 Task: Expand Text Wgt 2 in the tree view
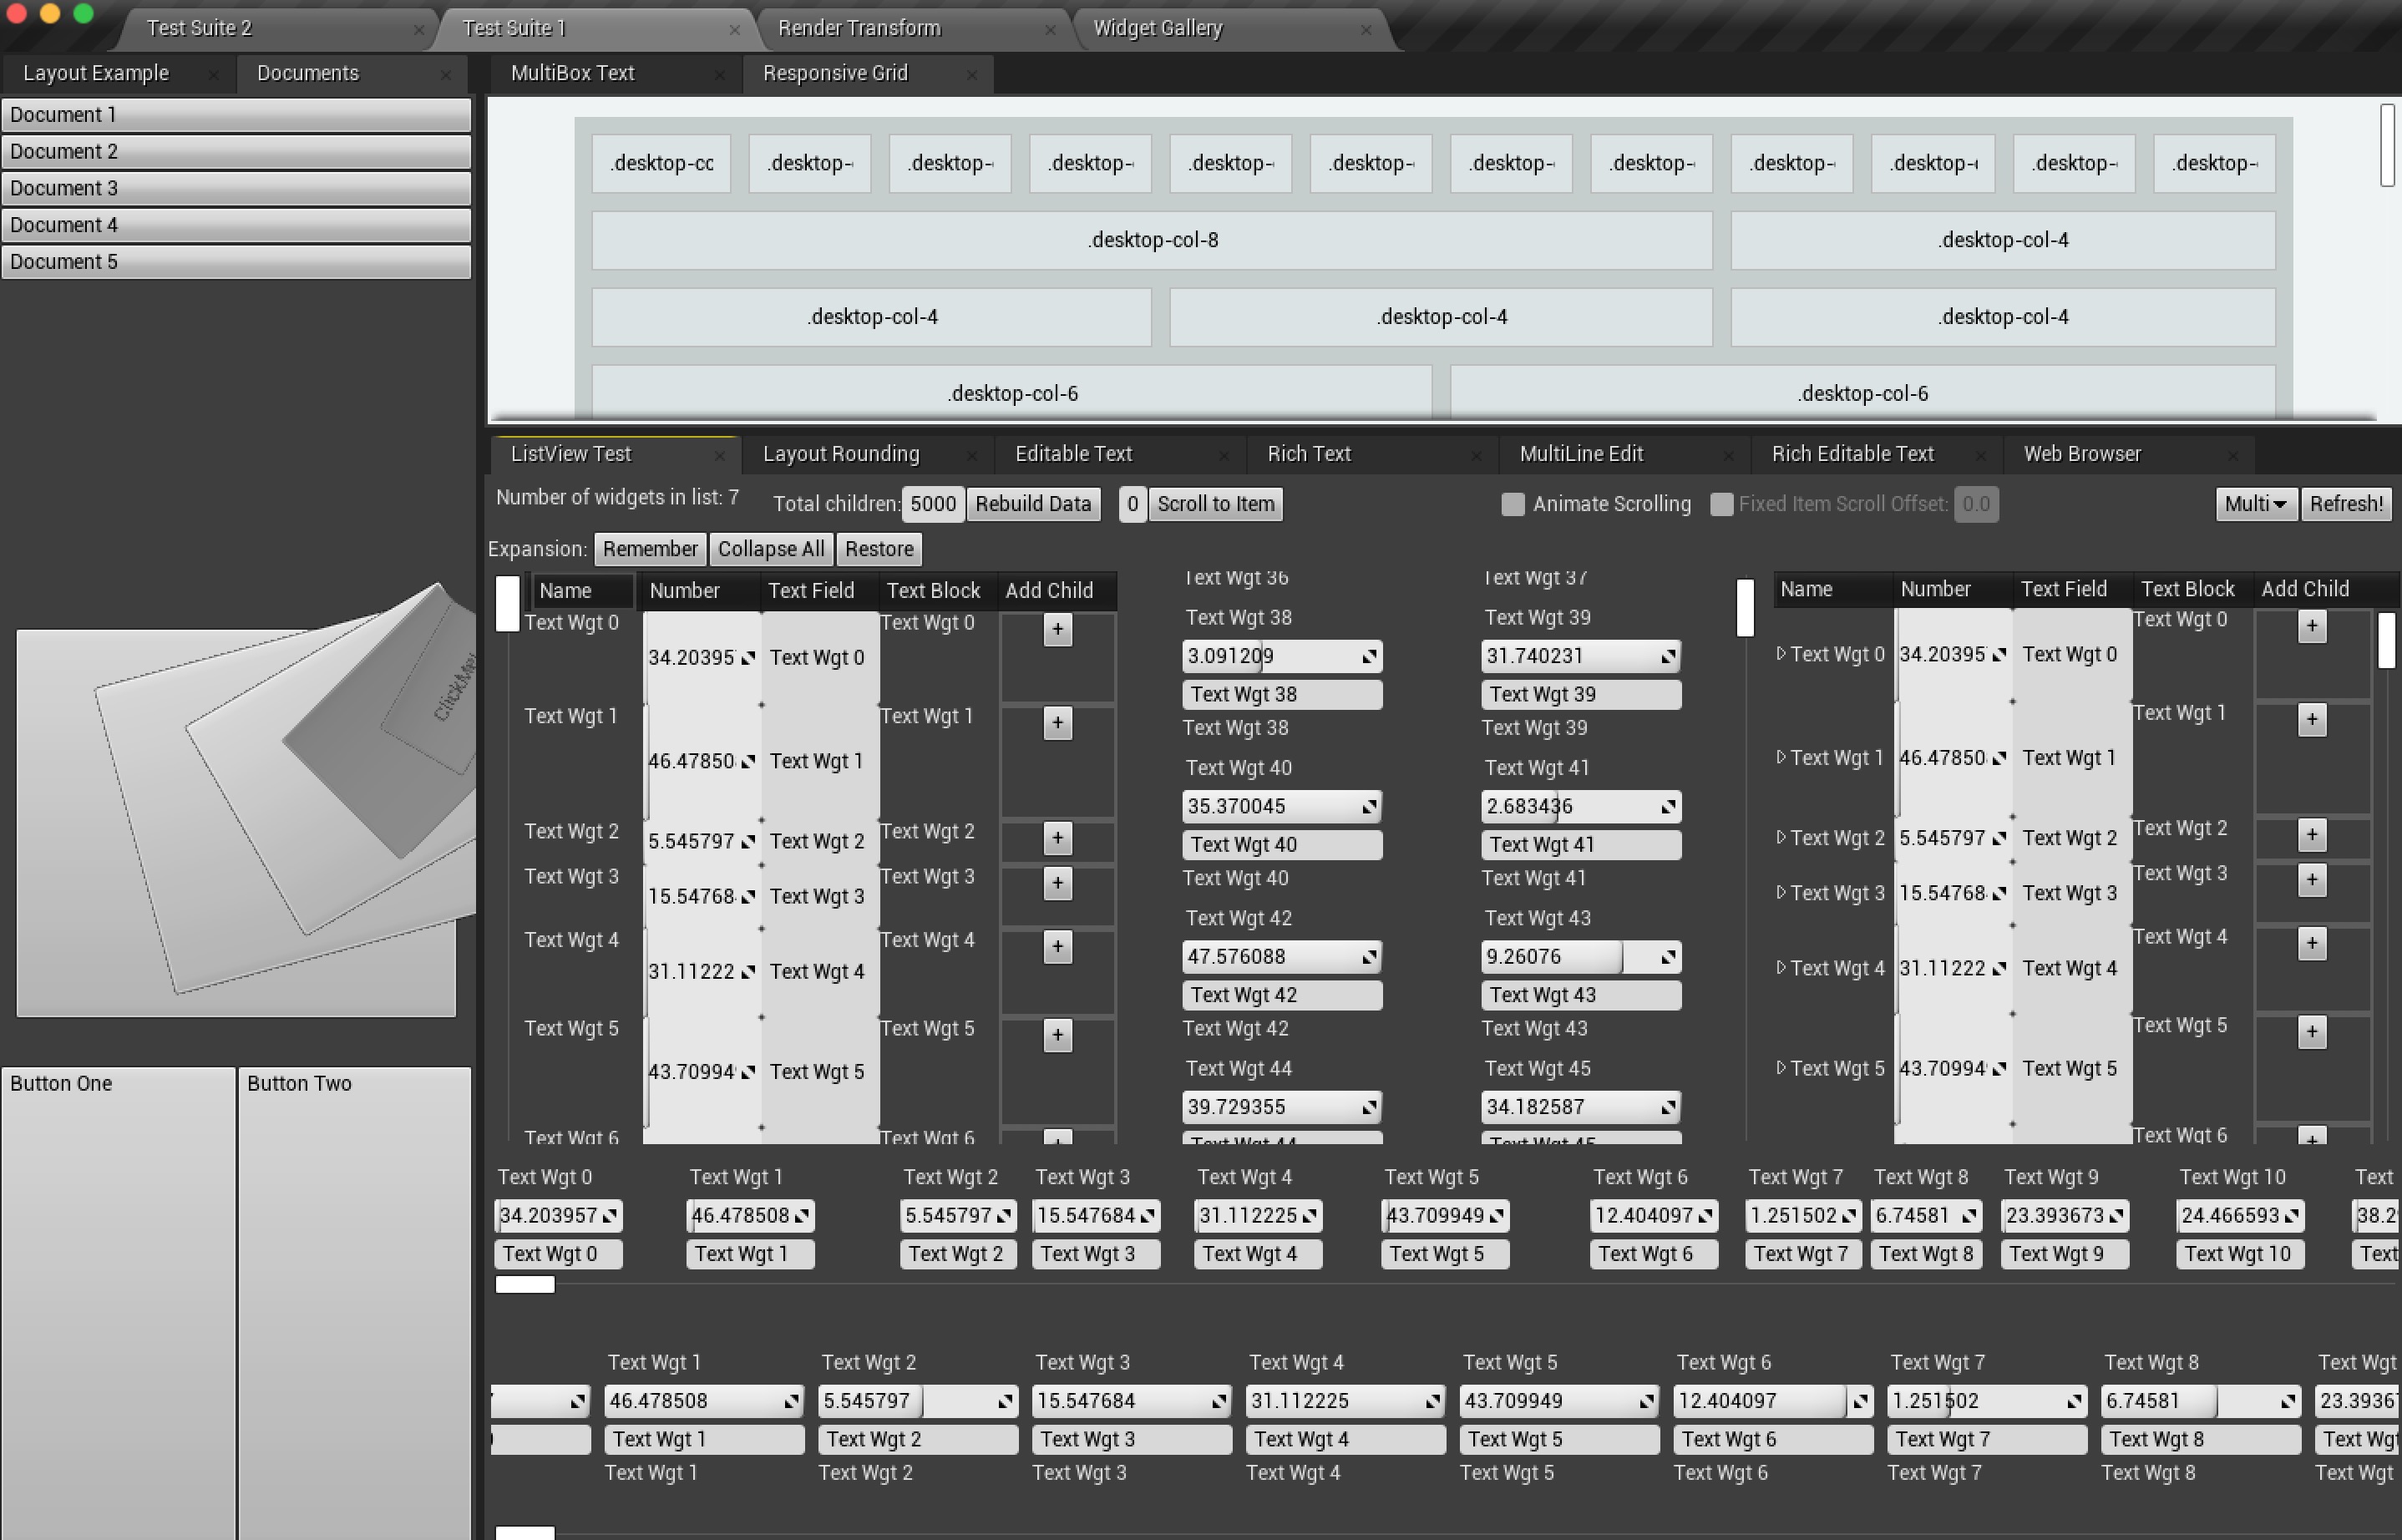[x=1780, y=838]
